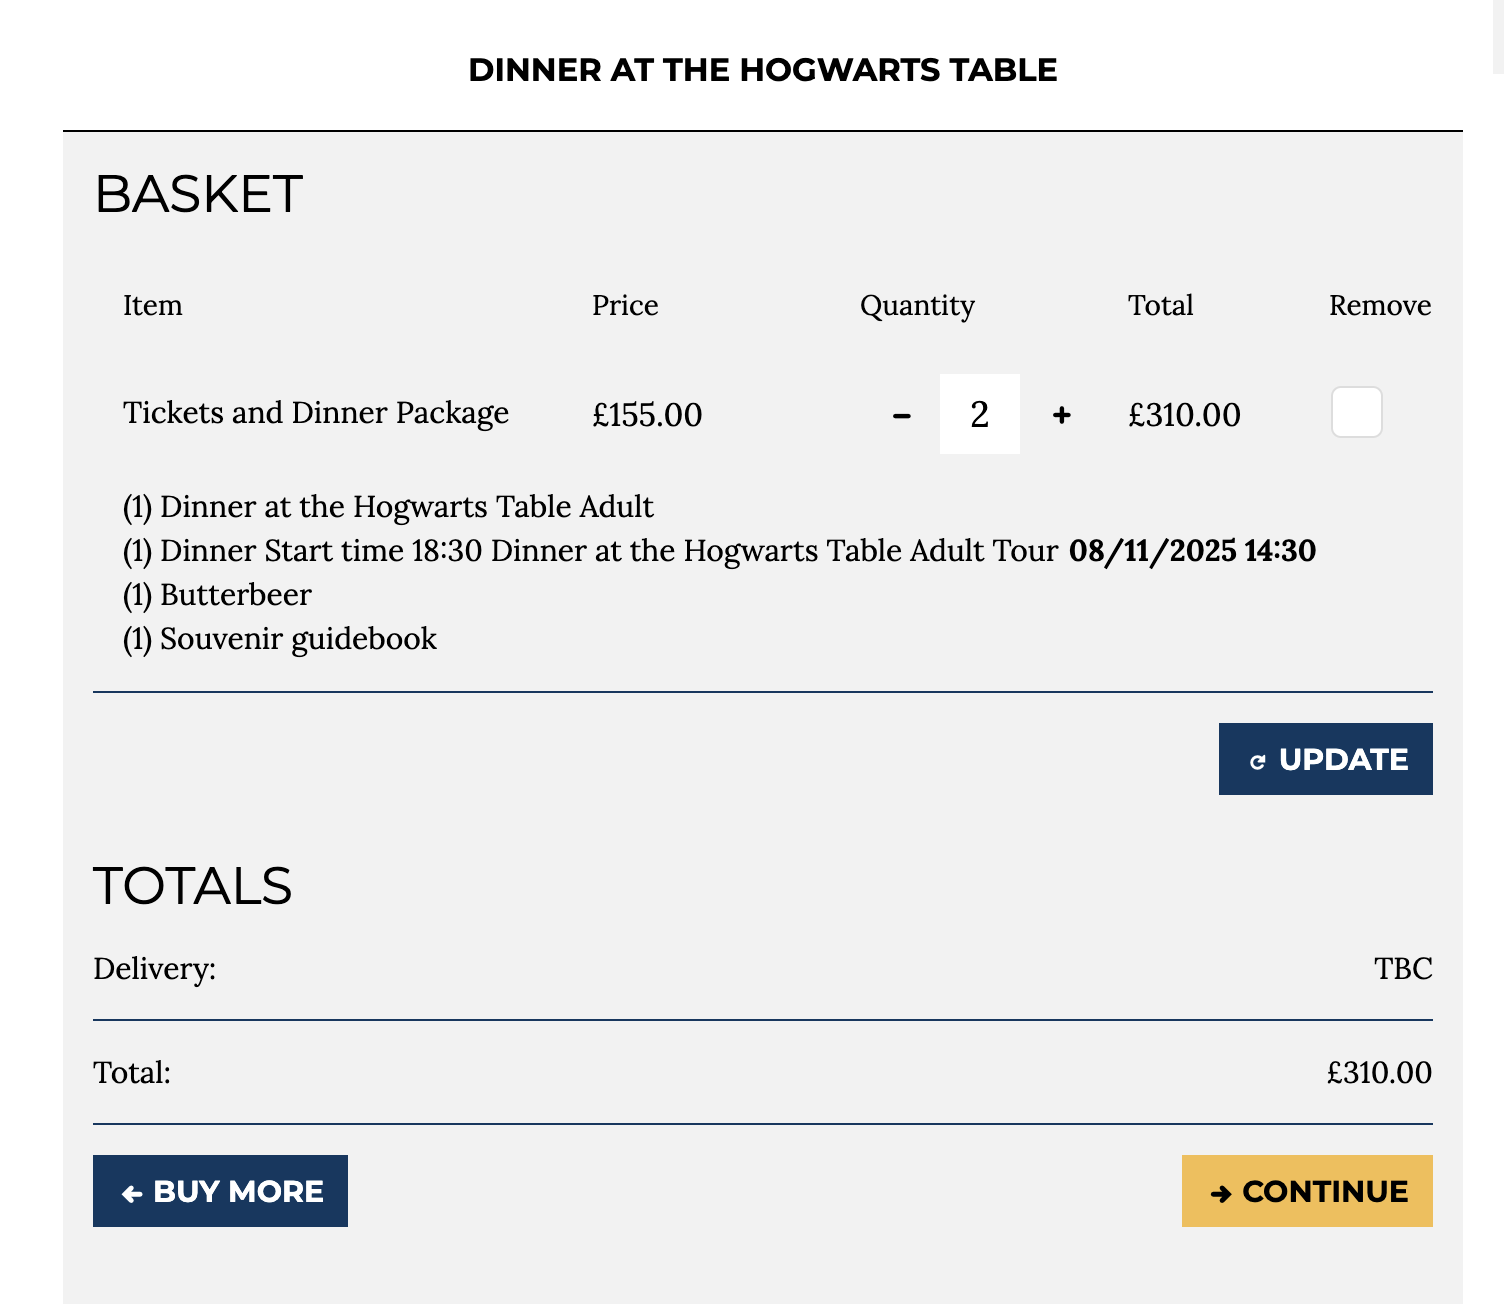
Task: Click the Butterbeer line in package details
Action: point(236,595)
